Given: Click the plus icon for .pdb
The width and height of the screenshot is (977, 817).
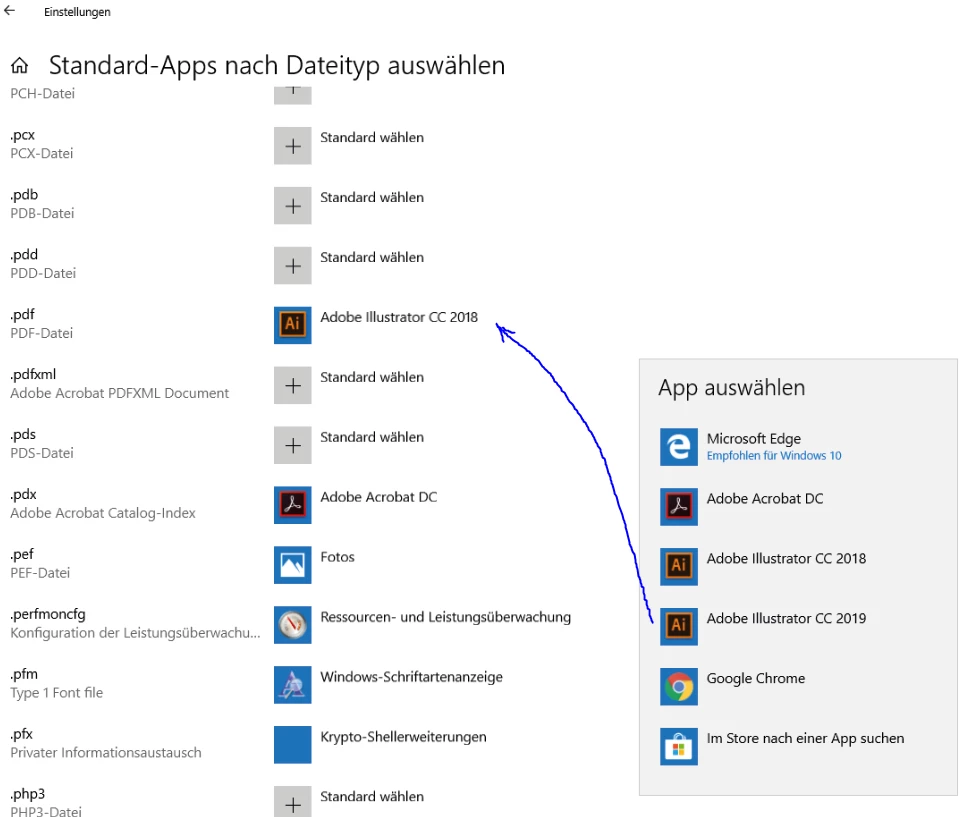Looking at the screenshot, I should pos(292,206).
